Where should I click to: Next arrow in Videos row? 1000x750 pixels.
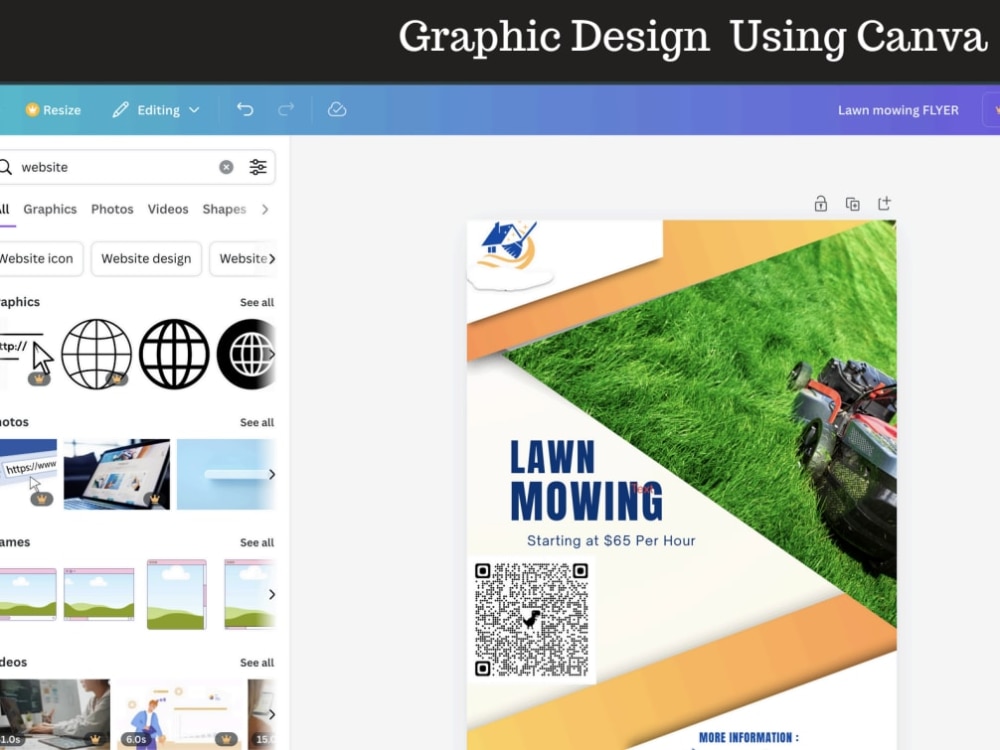point(272,714)
